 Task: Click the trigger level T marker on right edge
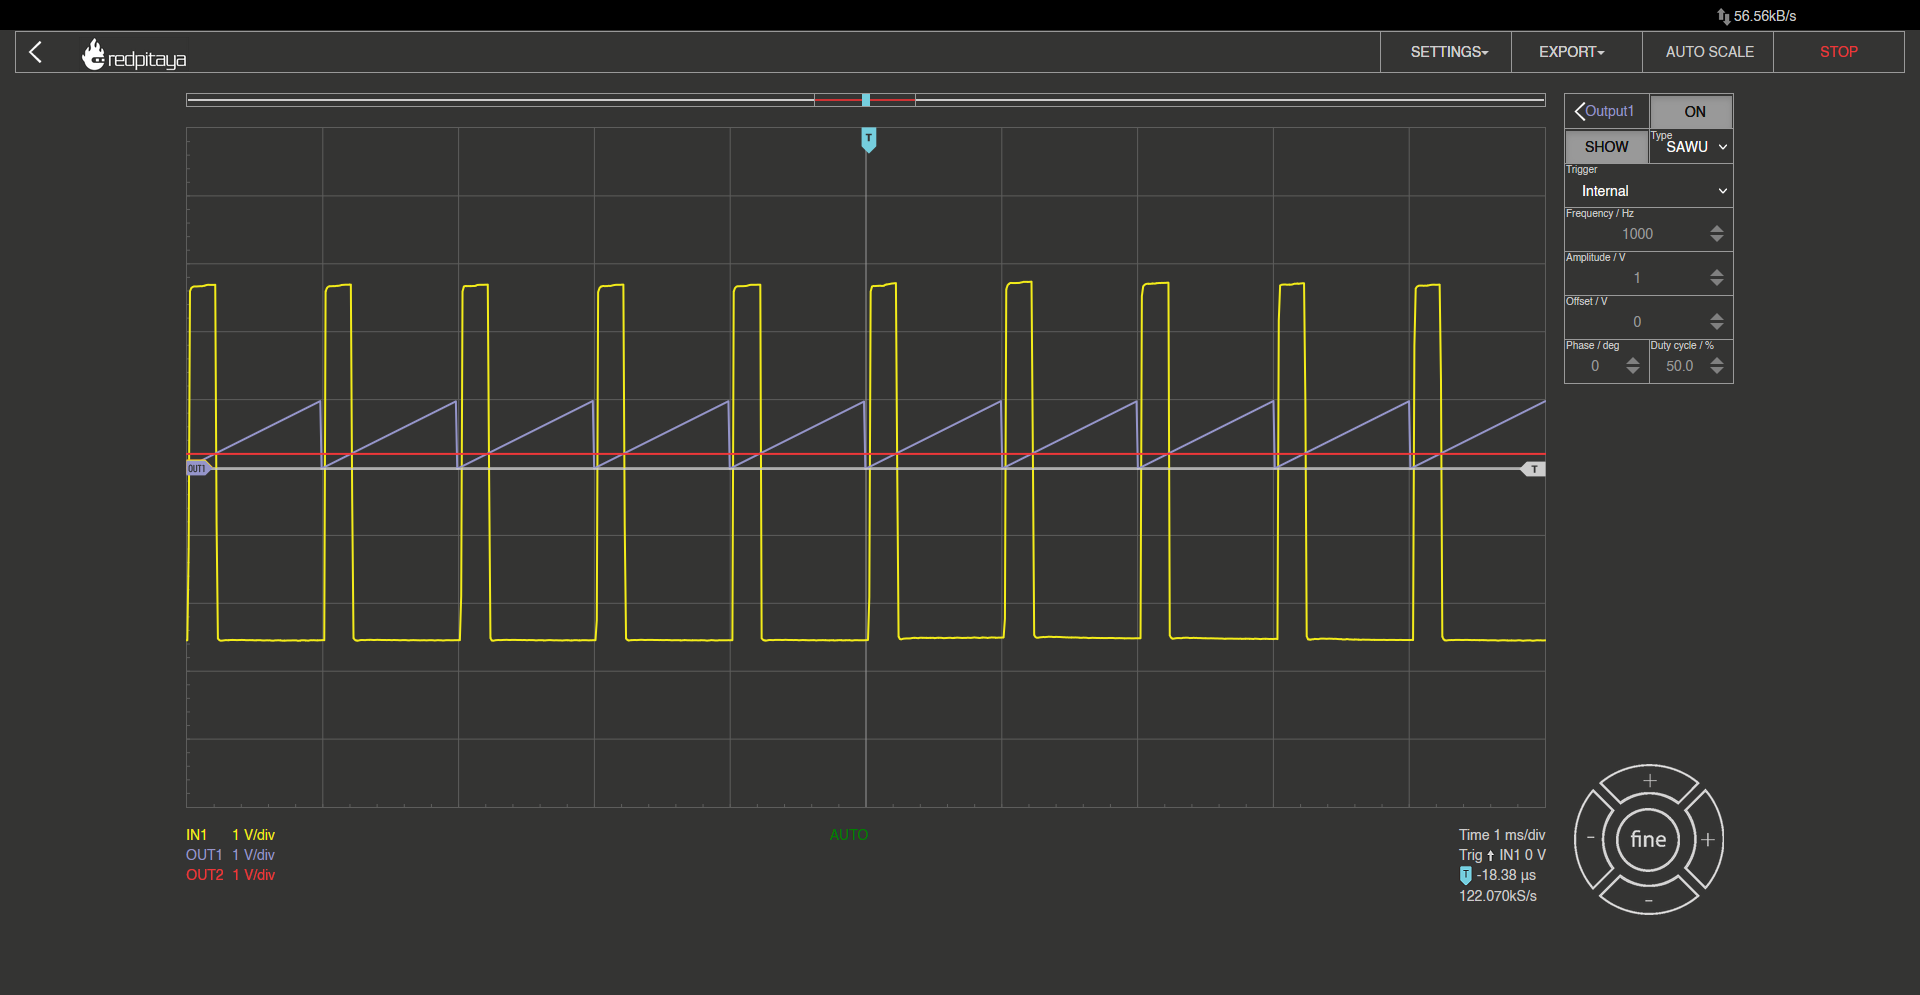click(x=1534, y=469)
